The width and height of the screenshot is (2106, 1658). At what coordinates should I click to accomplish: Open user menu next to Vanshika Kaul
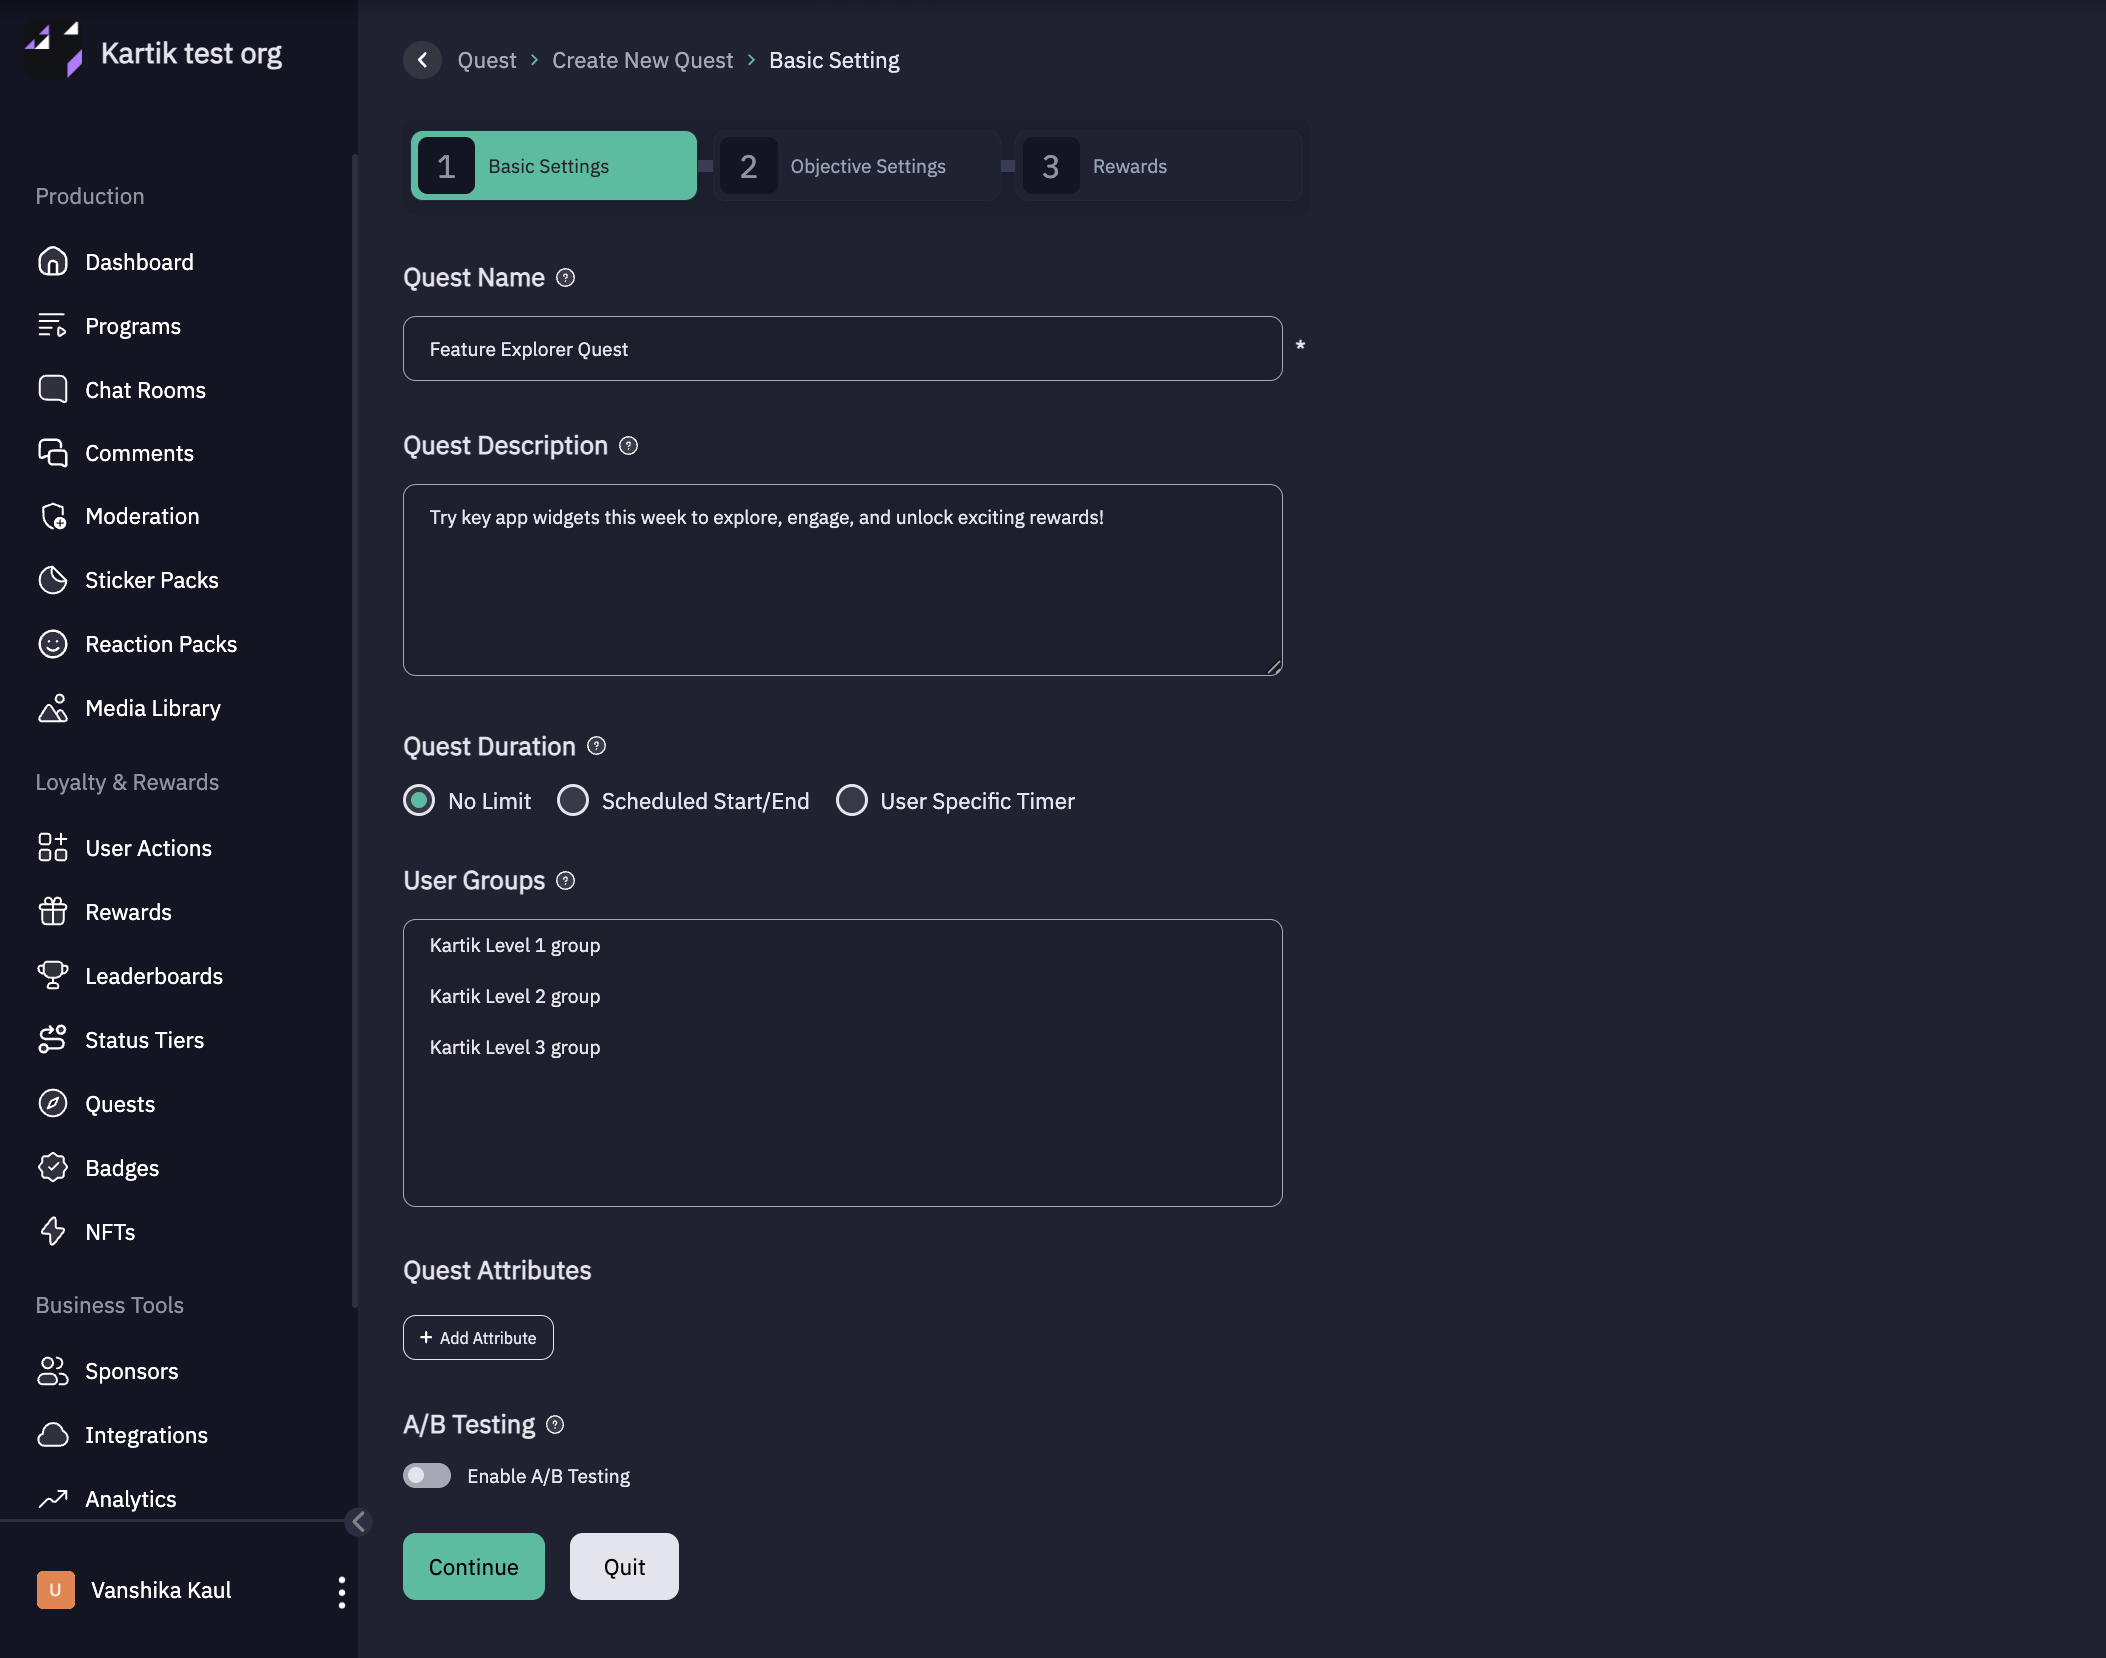[342, 1591]
